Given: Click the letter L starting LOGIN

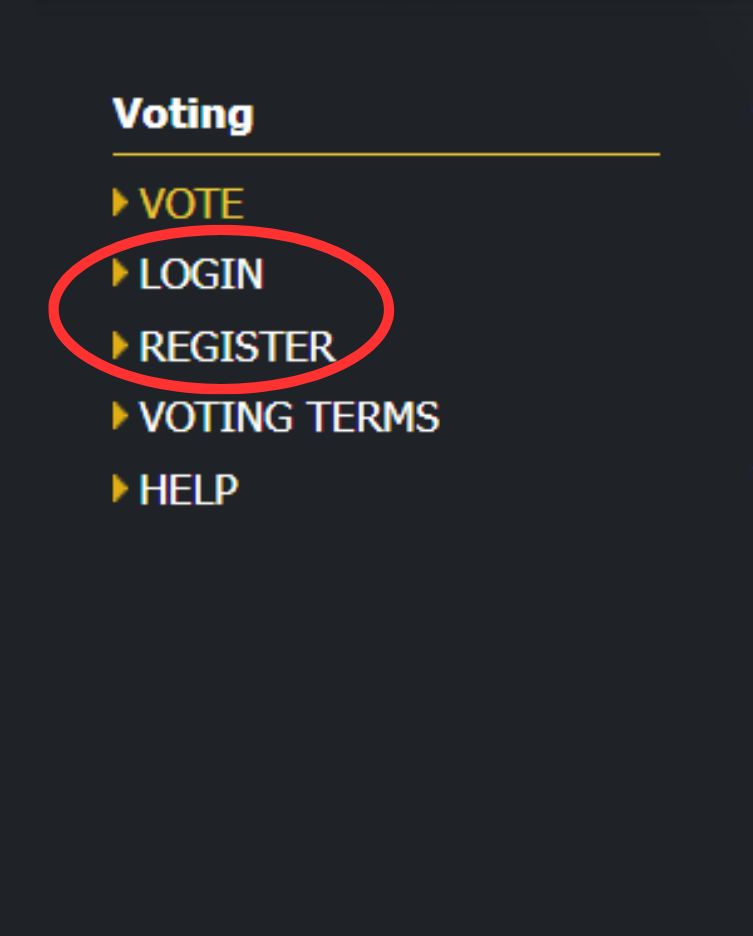Looking at the screenshot, I should (x=149, y=275).
